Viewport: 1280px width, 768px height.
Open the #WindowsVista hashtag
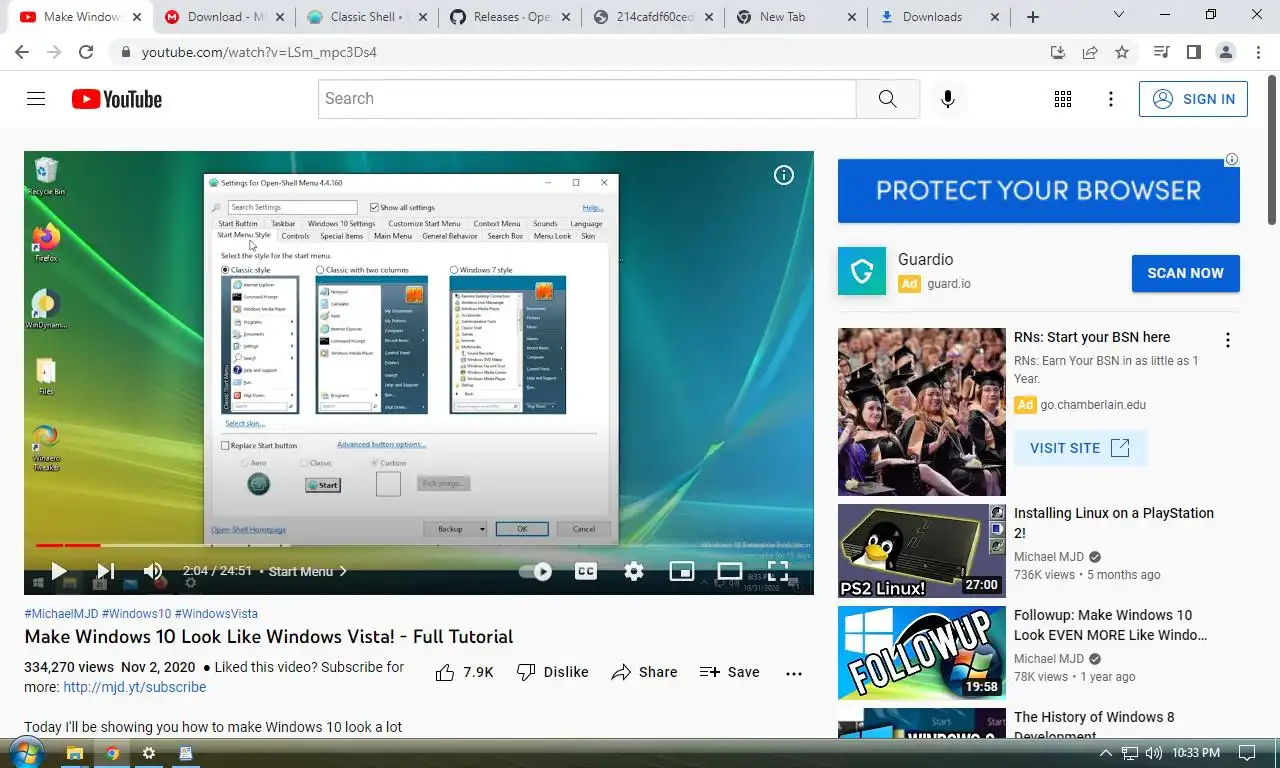pyautogui.click(x=216, y=614)
